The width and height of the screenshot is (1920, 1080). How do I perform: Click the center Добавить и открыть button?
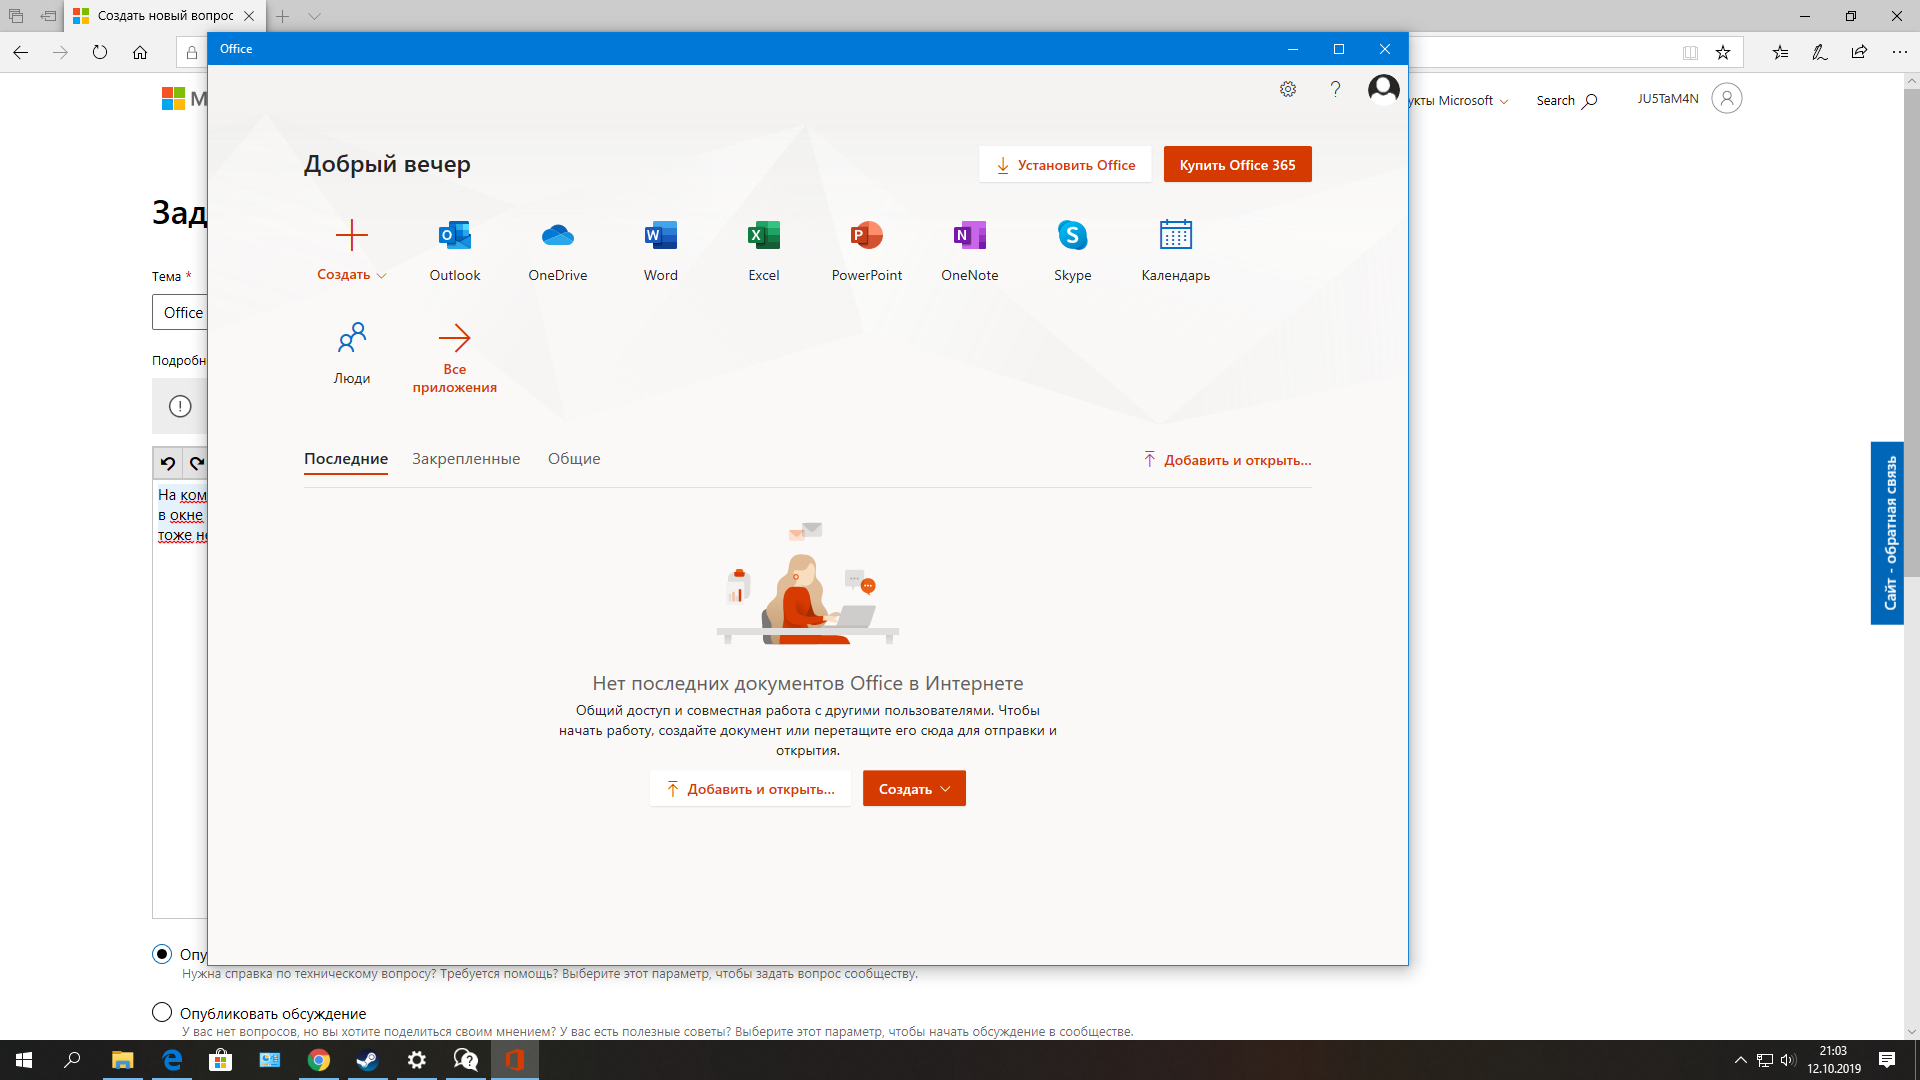(x=750, y=789)
